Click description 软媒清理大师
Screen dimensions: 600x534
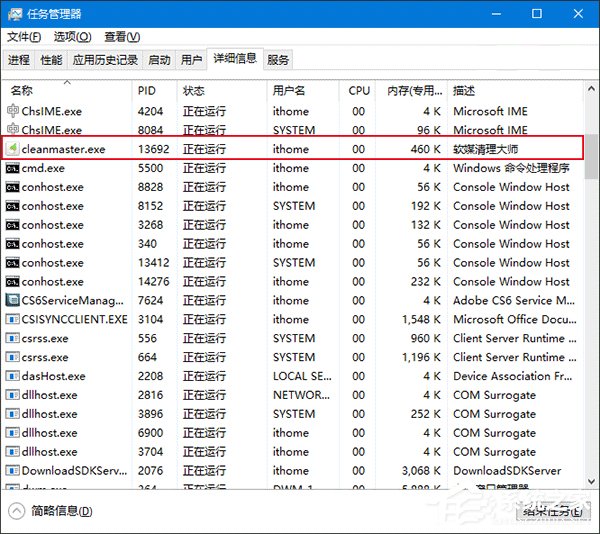click(x=486, y=149)
